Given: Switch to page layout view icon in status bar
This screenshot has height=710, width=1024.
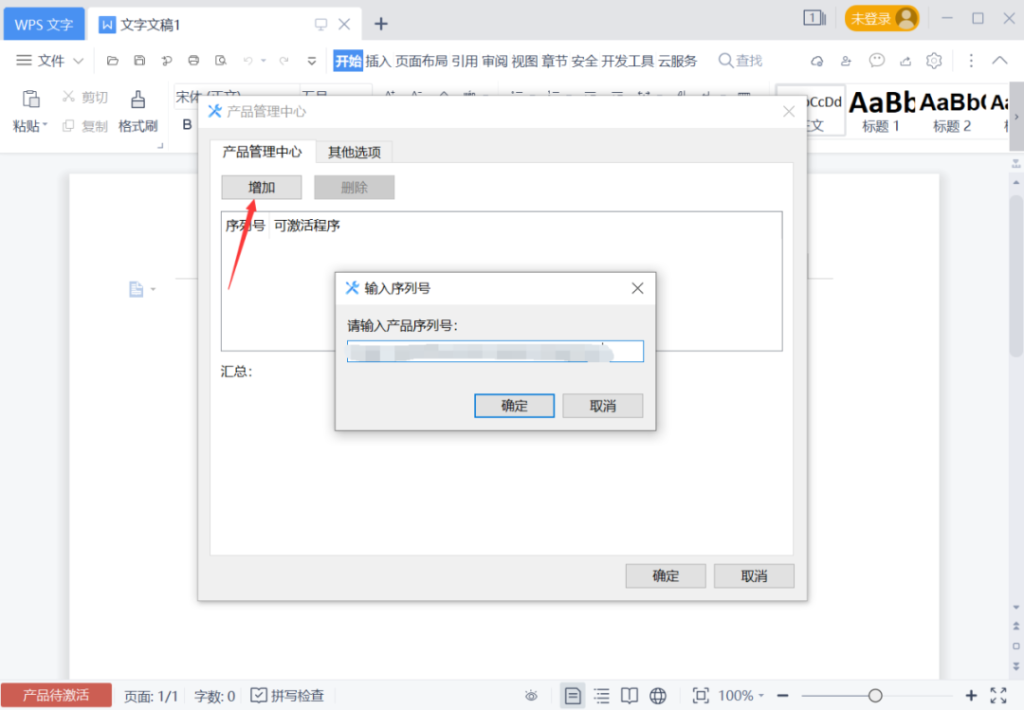Looking at the screenshot, I should [572, 696].
